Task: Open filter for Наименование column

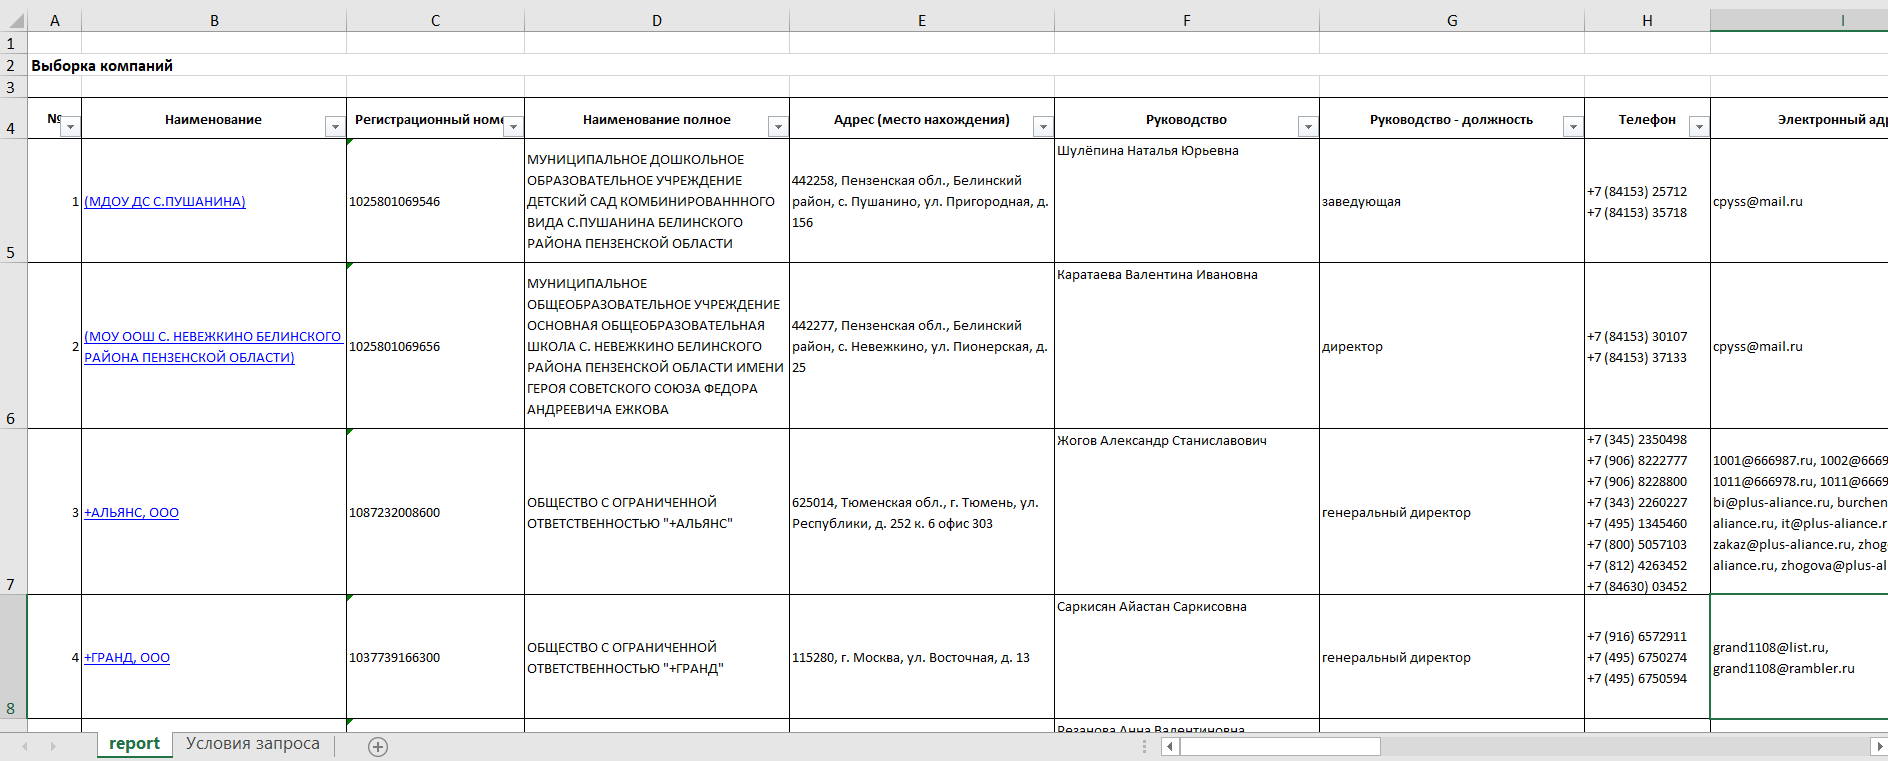Action: pyautogui.click(x=335, y=127)
